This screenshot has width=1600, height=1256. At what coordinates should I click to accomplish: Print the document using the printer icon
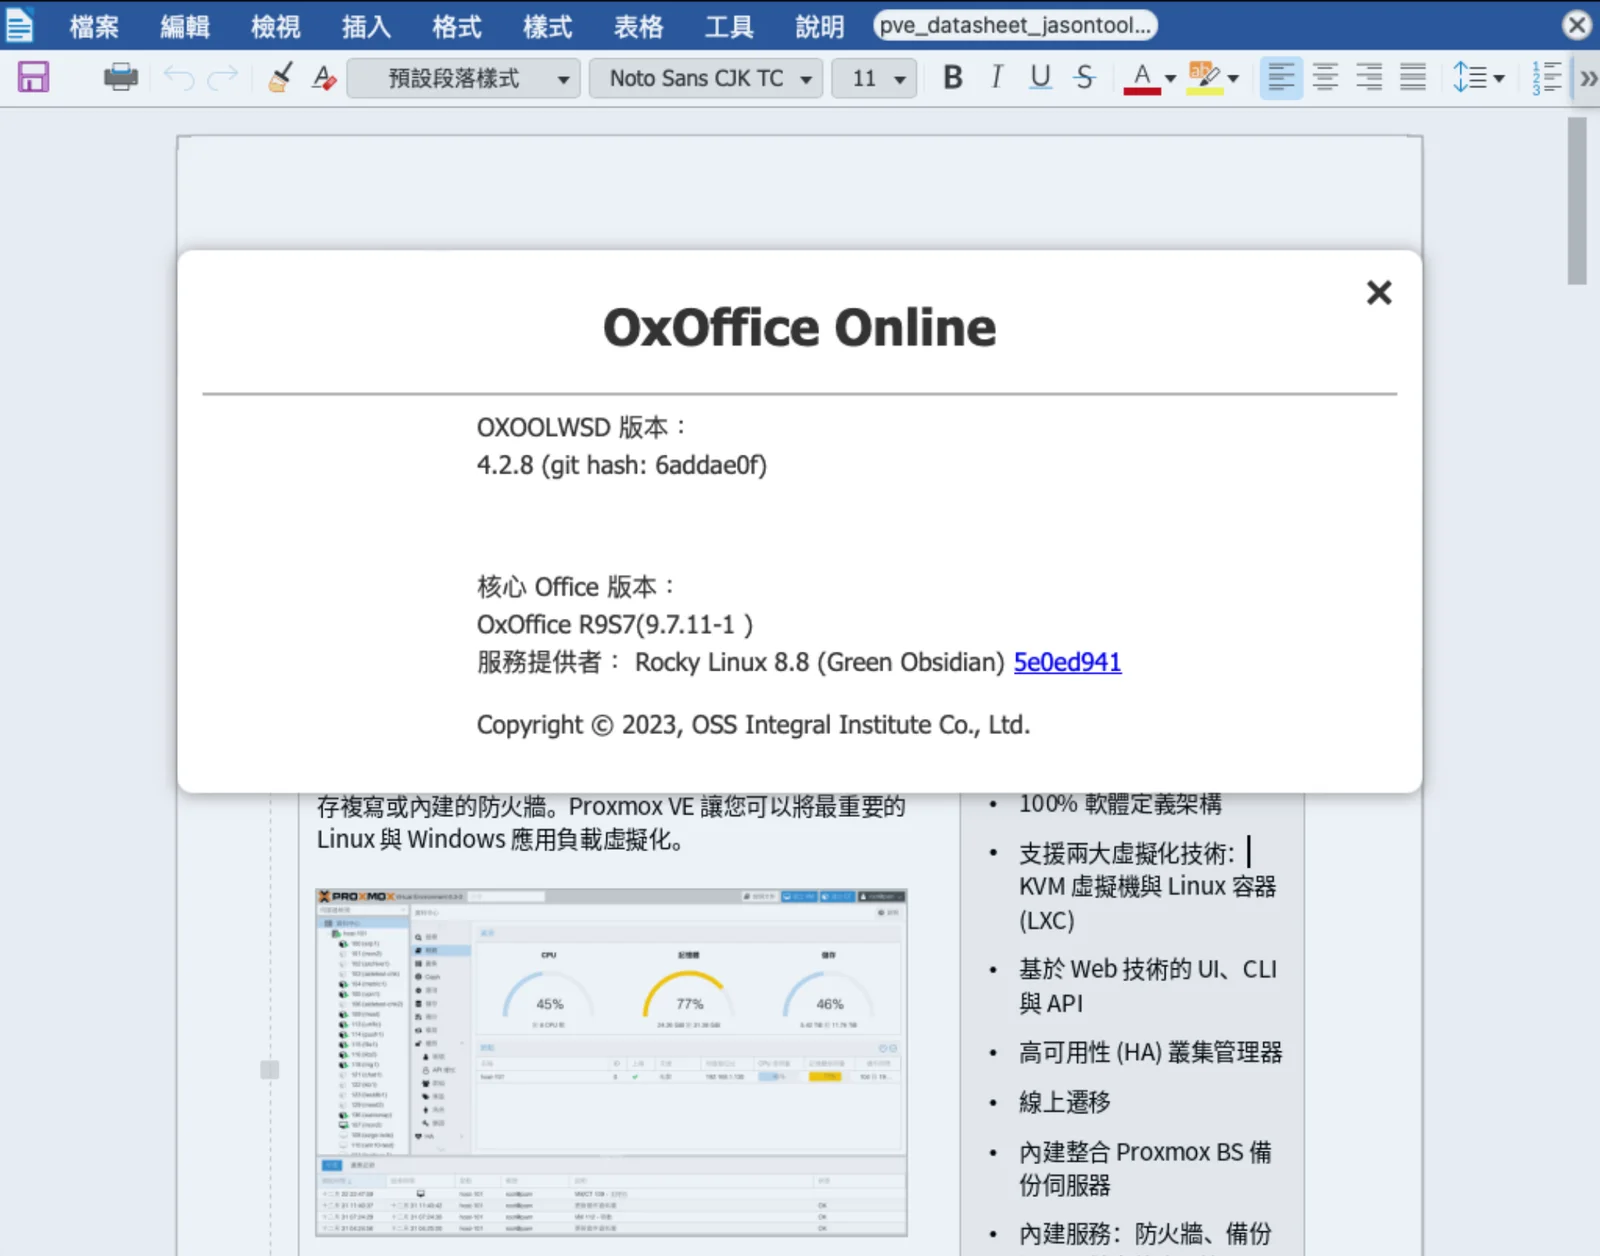121,77
